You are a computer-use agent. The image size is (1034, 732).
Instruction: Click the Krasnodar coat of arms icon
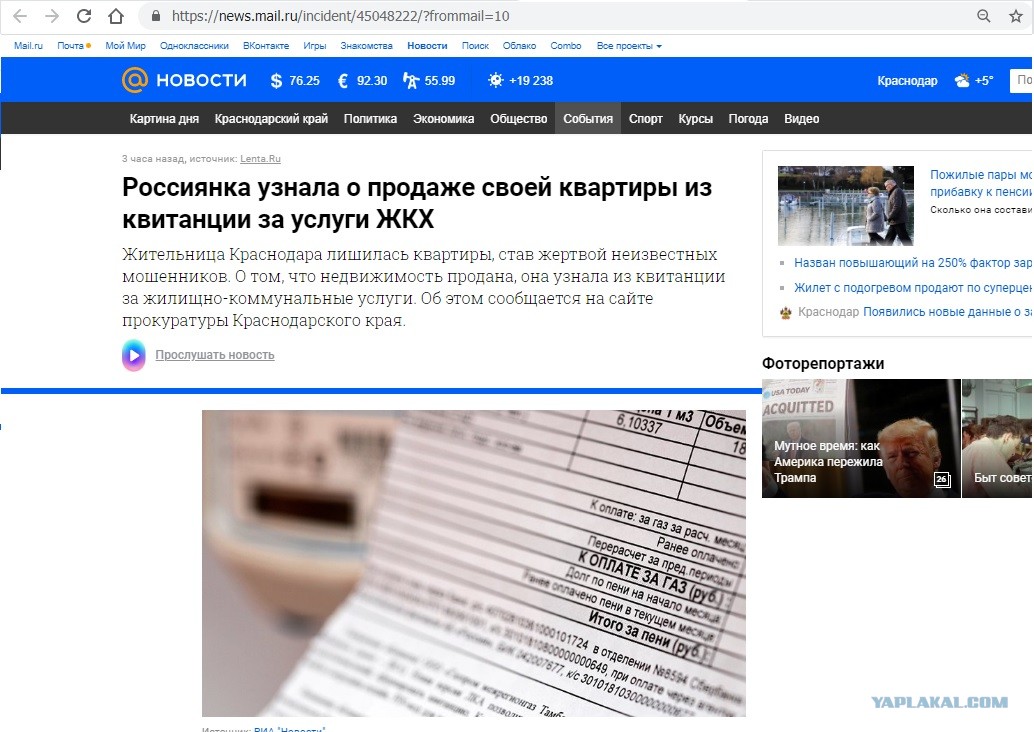point(785,313)
